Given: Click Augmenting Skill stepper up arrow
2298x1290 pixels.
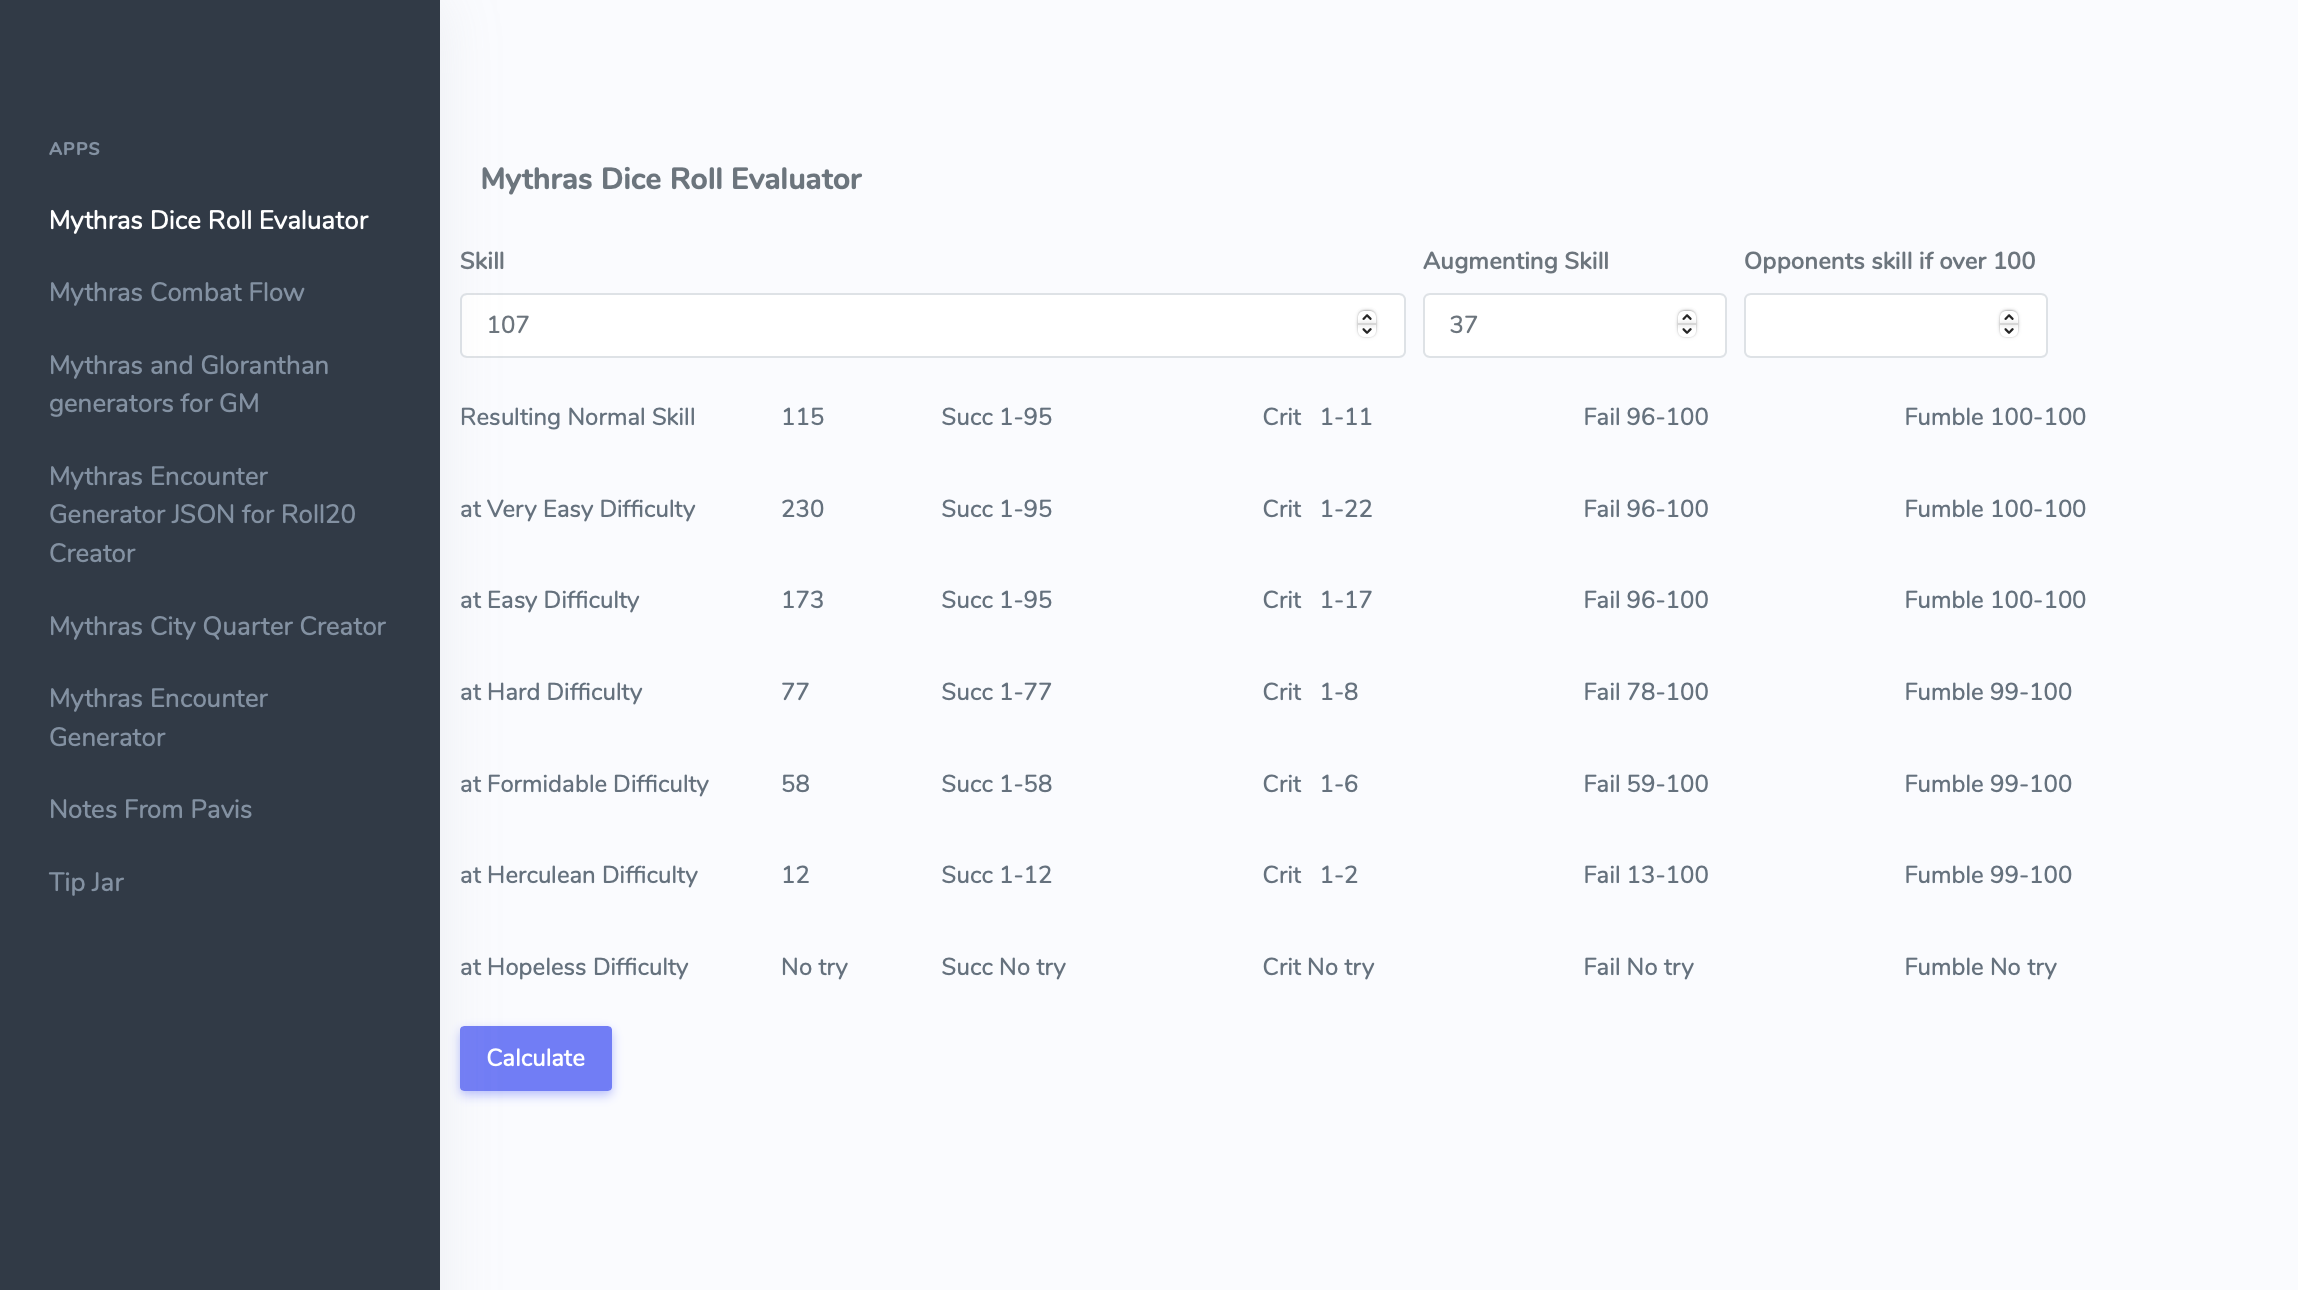Looking at the screenshot, I should coord(1687,317).
